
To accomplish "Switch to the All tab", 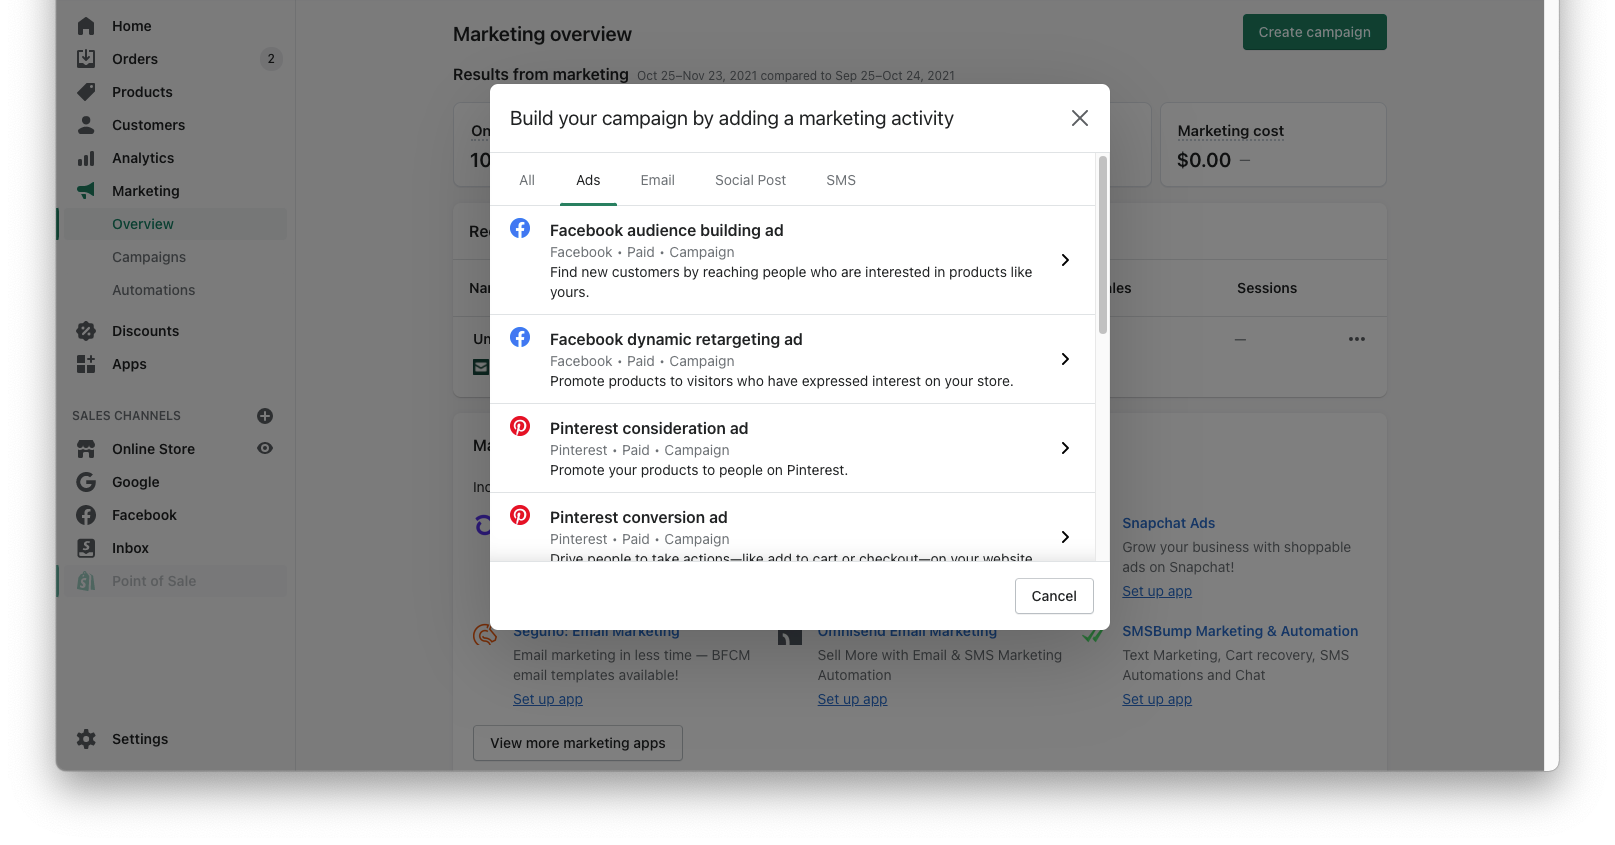I will pos(527,180).
